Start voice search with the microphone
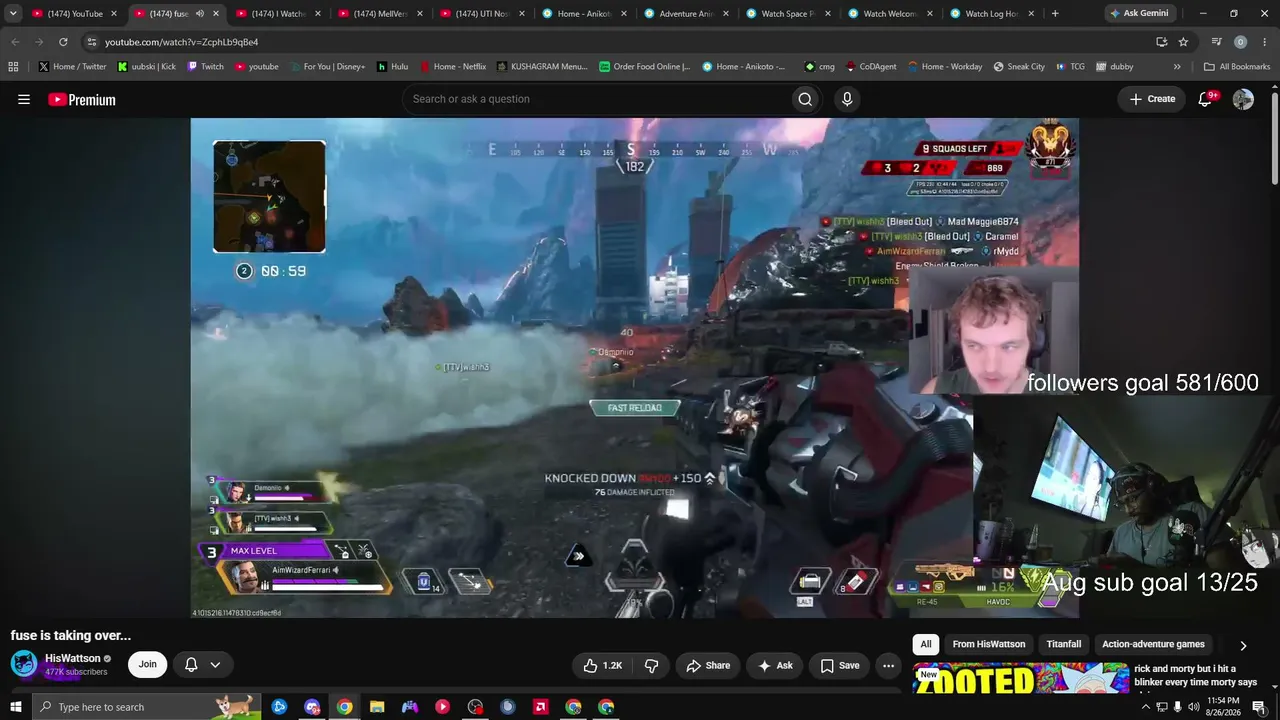This screenshot has height=720, width=1280. (847, 99)
